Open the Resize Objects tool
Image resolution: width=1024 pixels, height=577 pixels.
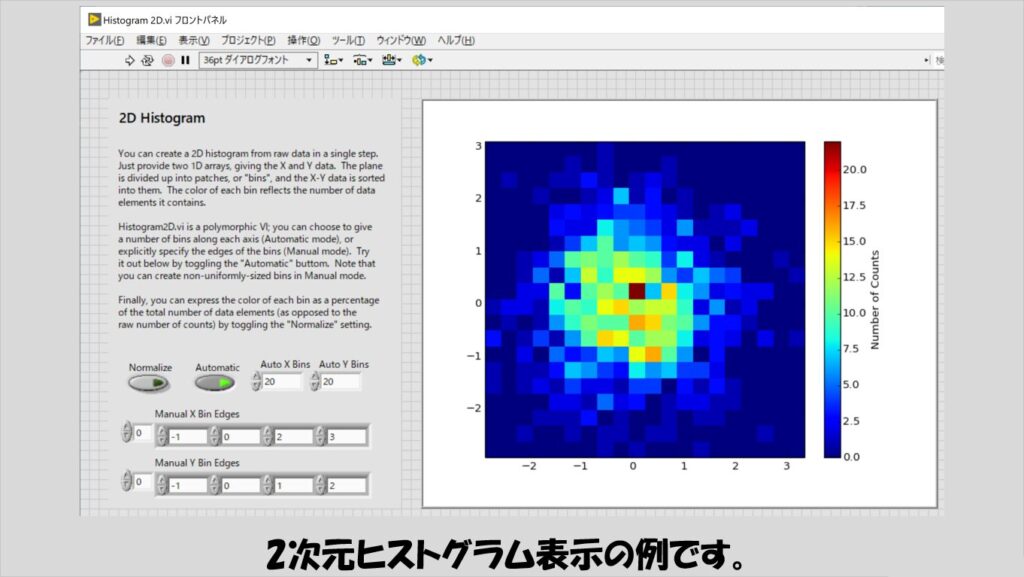[390, 60]
